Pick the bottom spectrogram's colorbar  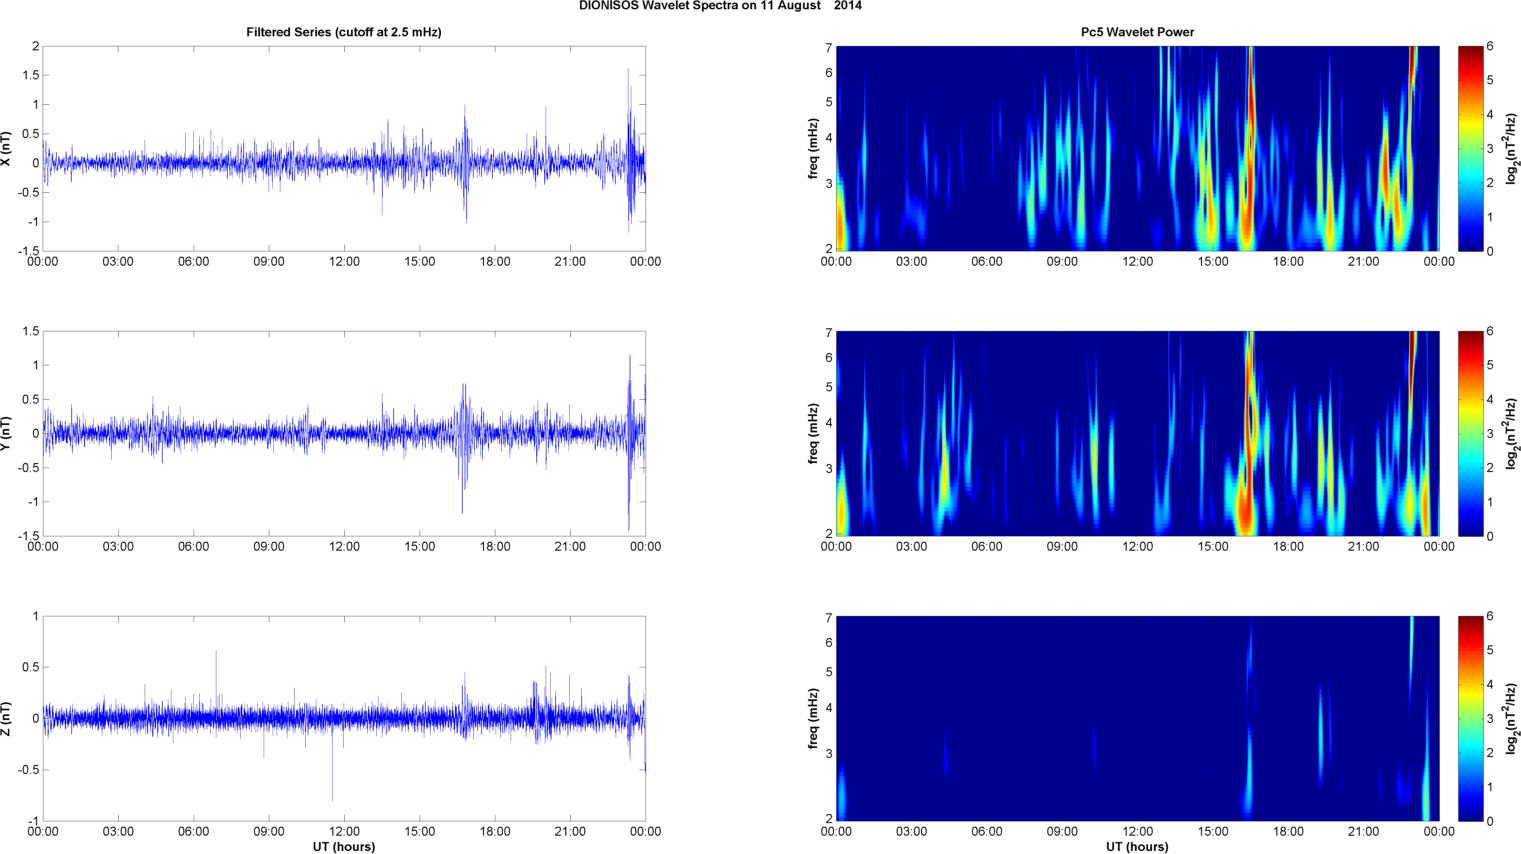[x=1470, y=718]
